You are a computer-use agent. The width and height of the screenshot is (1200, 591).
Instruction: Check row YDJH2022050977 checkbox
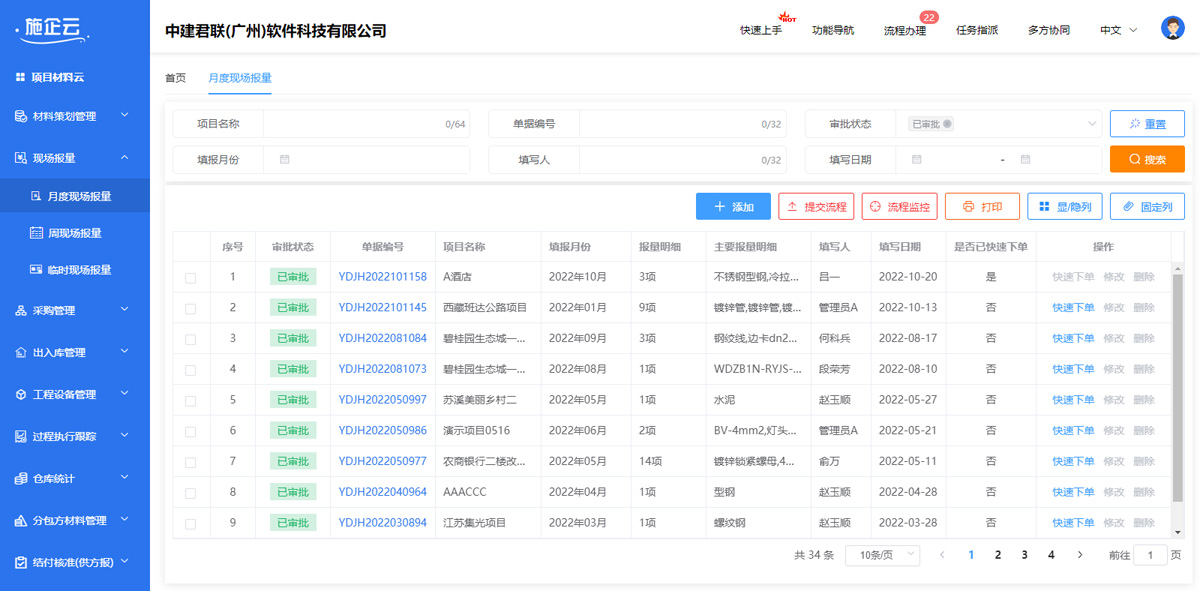point(190,463)
